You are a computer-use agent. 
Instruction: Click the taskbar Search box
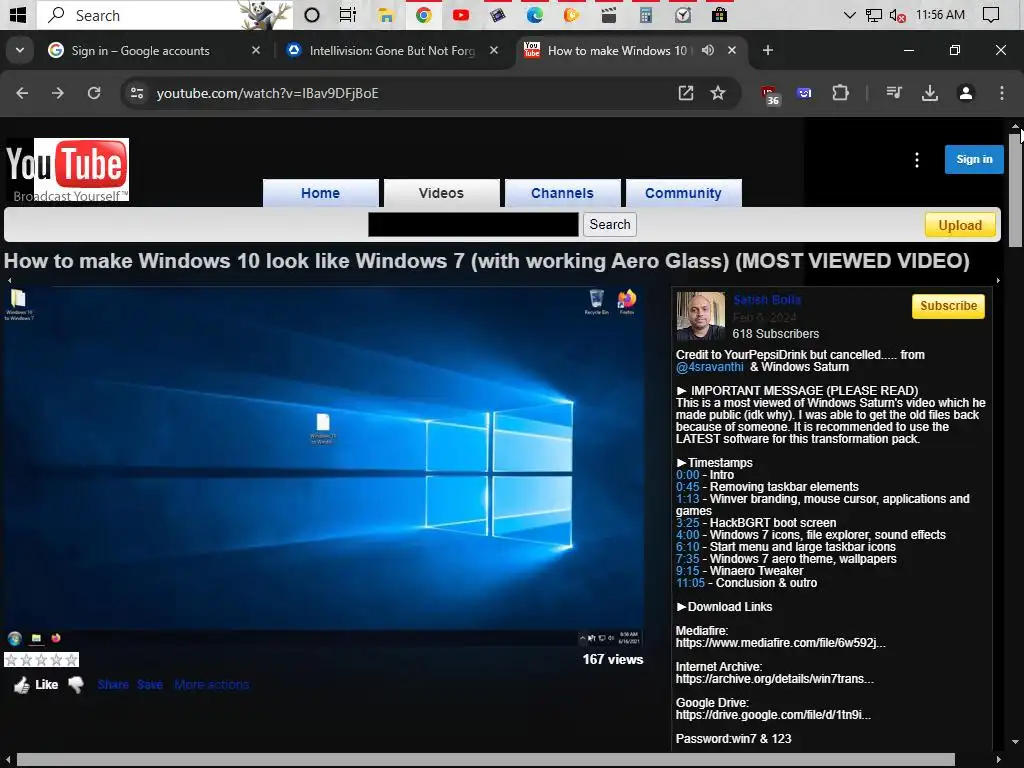[163, 15]
